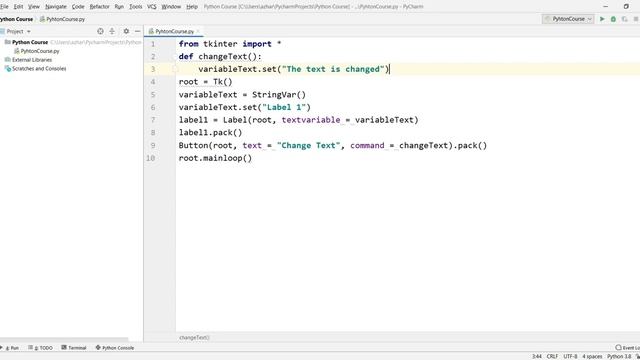Start debugging with the green bug icon
This screenshot has height=360, width=640.
[613, 19]
